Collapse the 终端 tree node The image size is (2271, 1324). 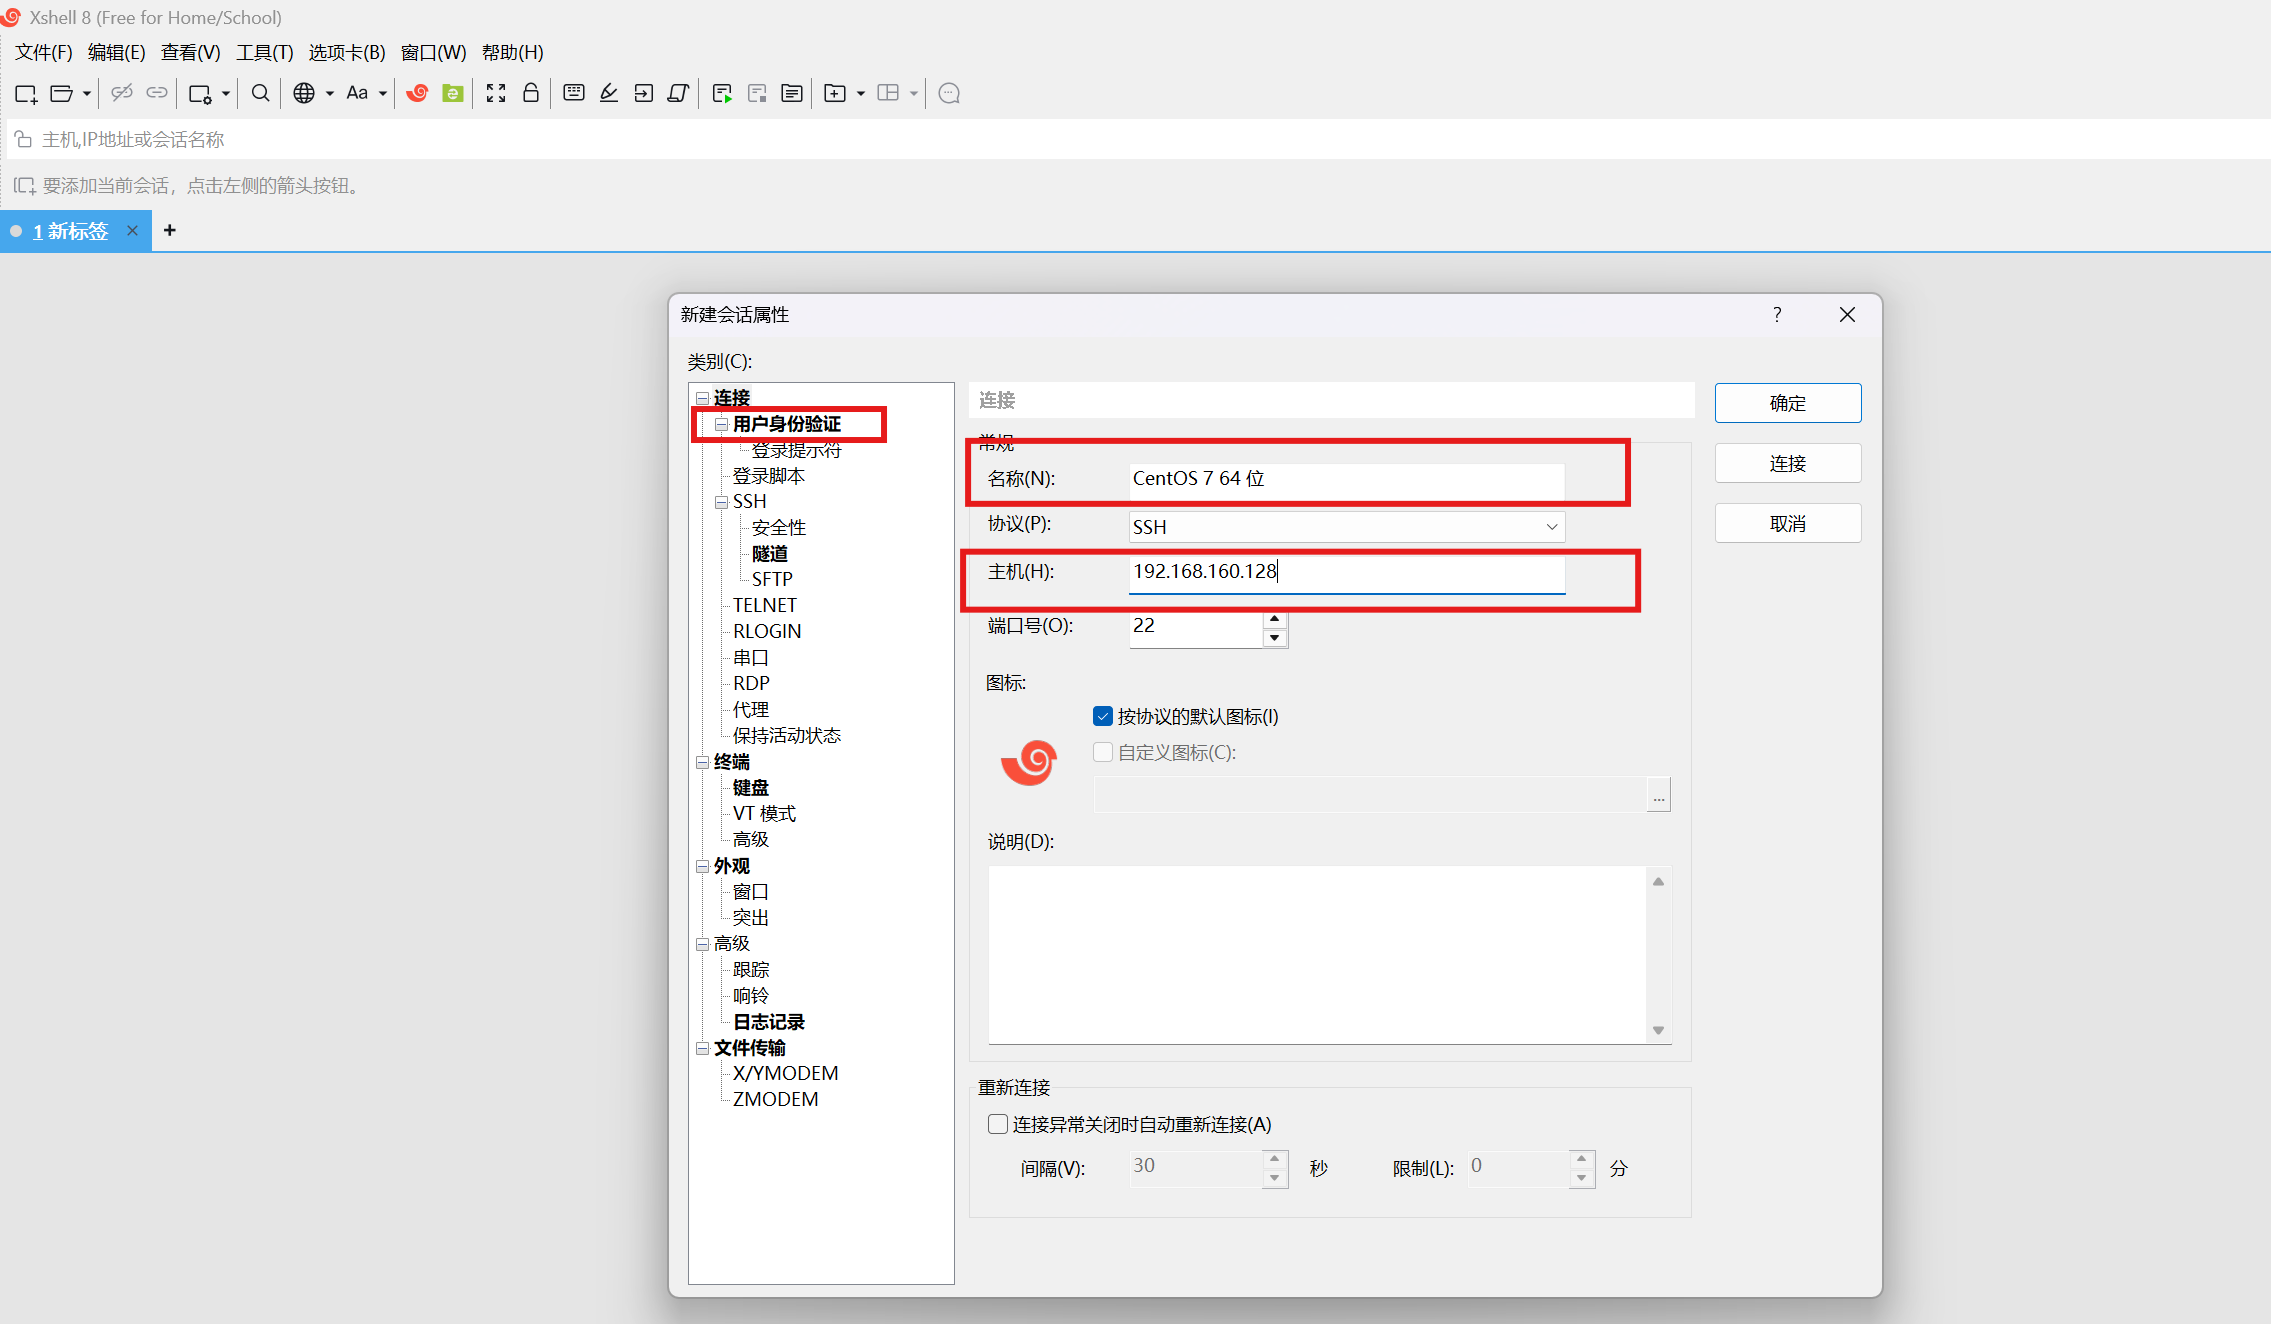point(703,762)
